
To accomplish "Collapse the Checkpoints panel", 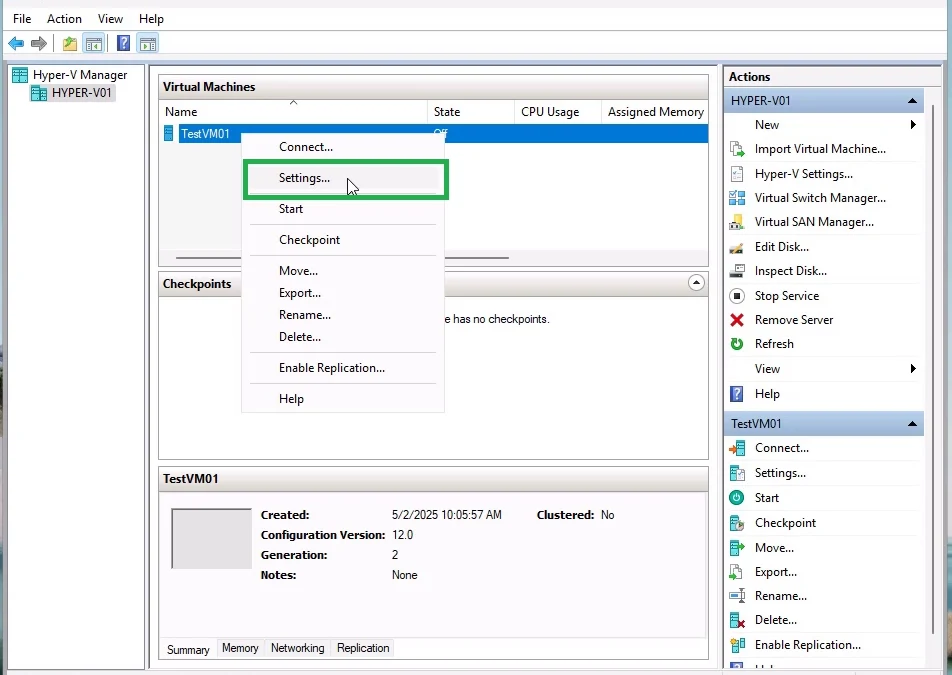I will [x=696, y=283].
